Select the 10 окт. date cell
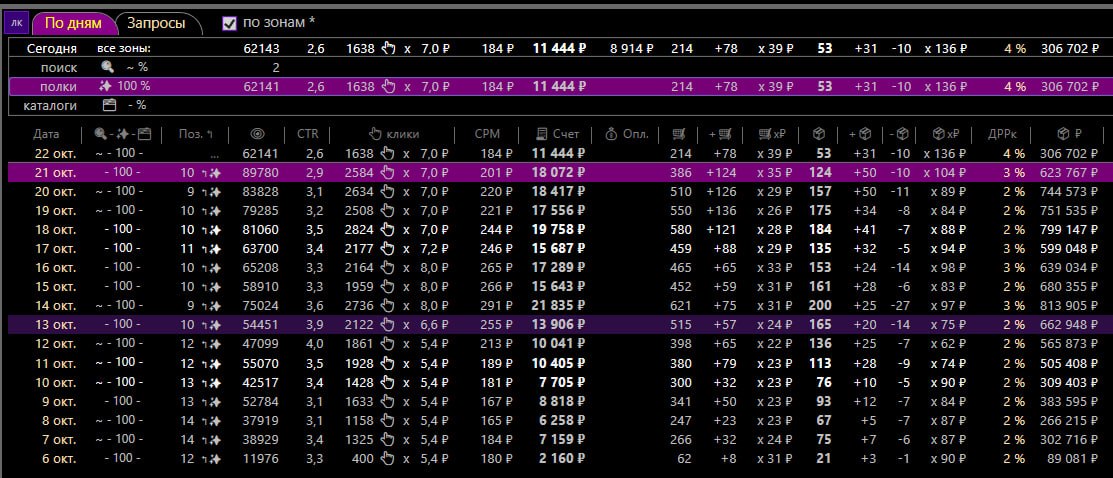 (x=55, y=382)
